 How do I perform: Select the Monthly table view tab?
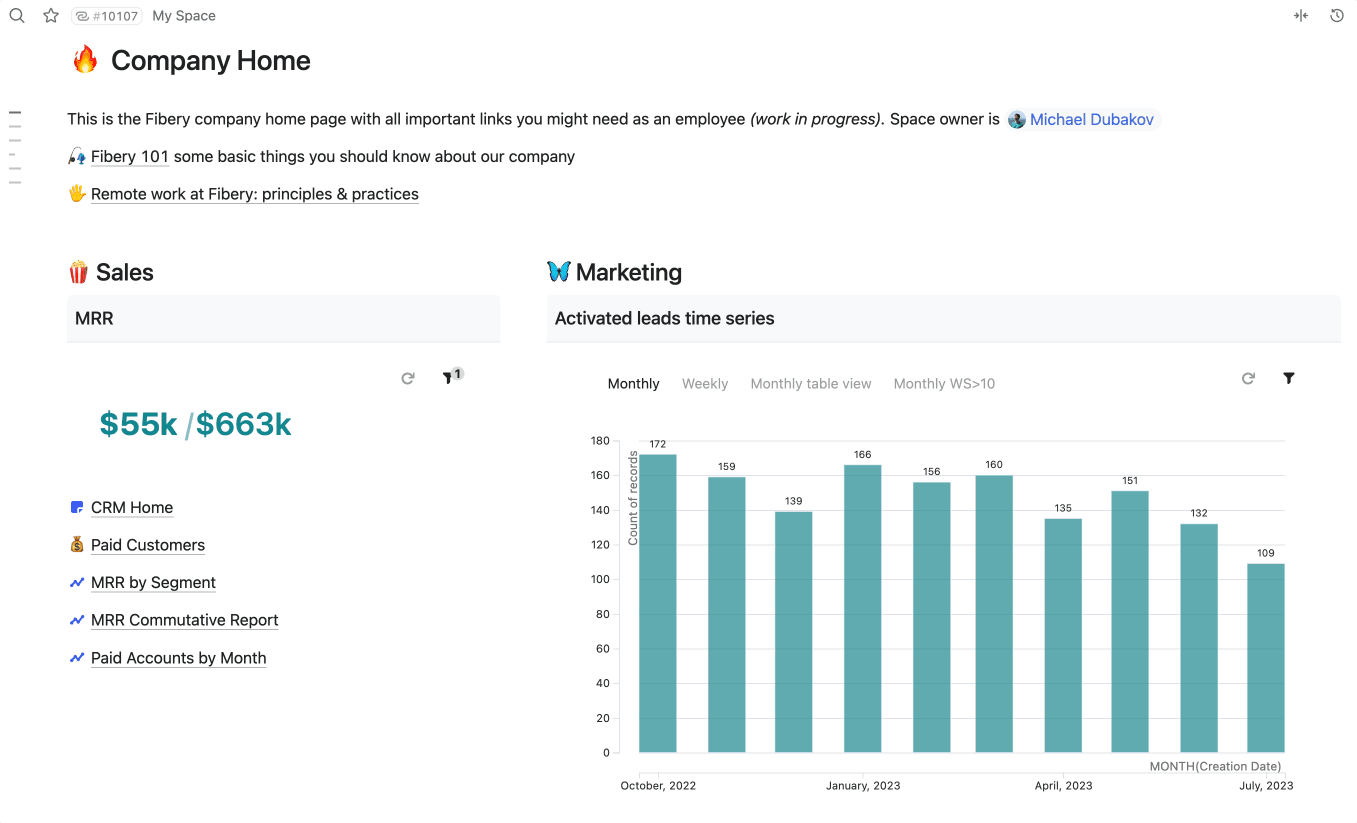(x=811, y=383)
